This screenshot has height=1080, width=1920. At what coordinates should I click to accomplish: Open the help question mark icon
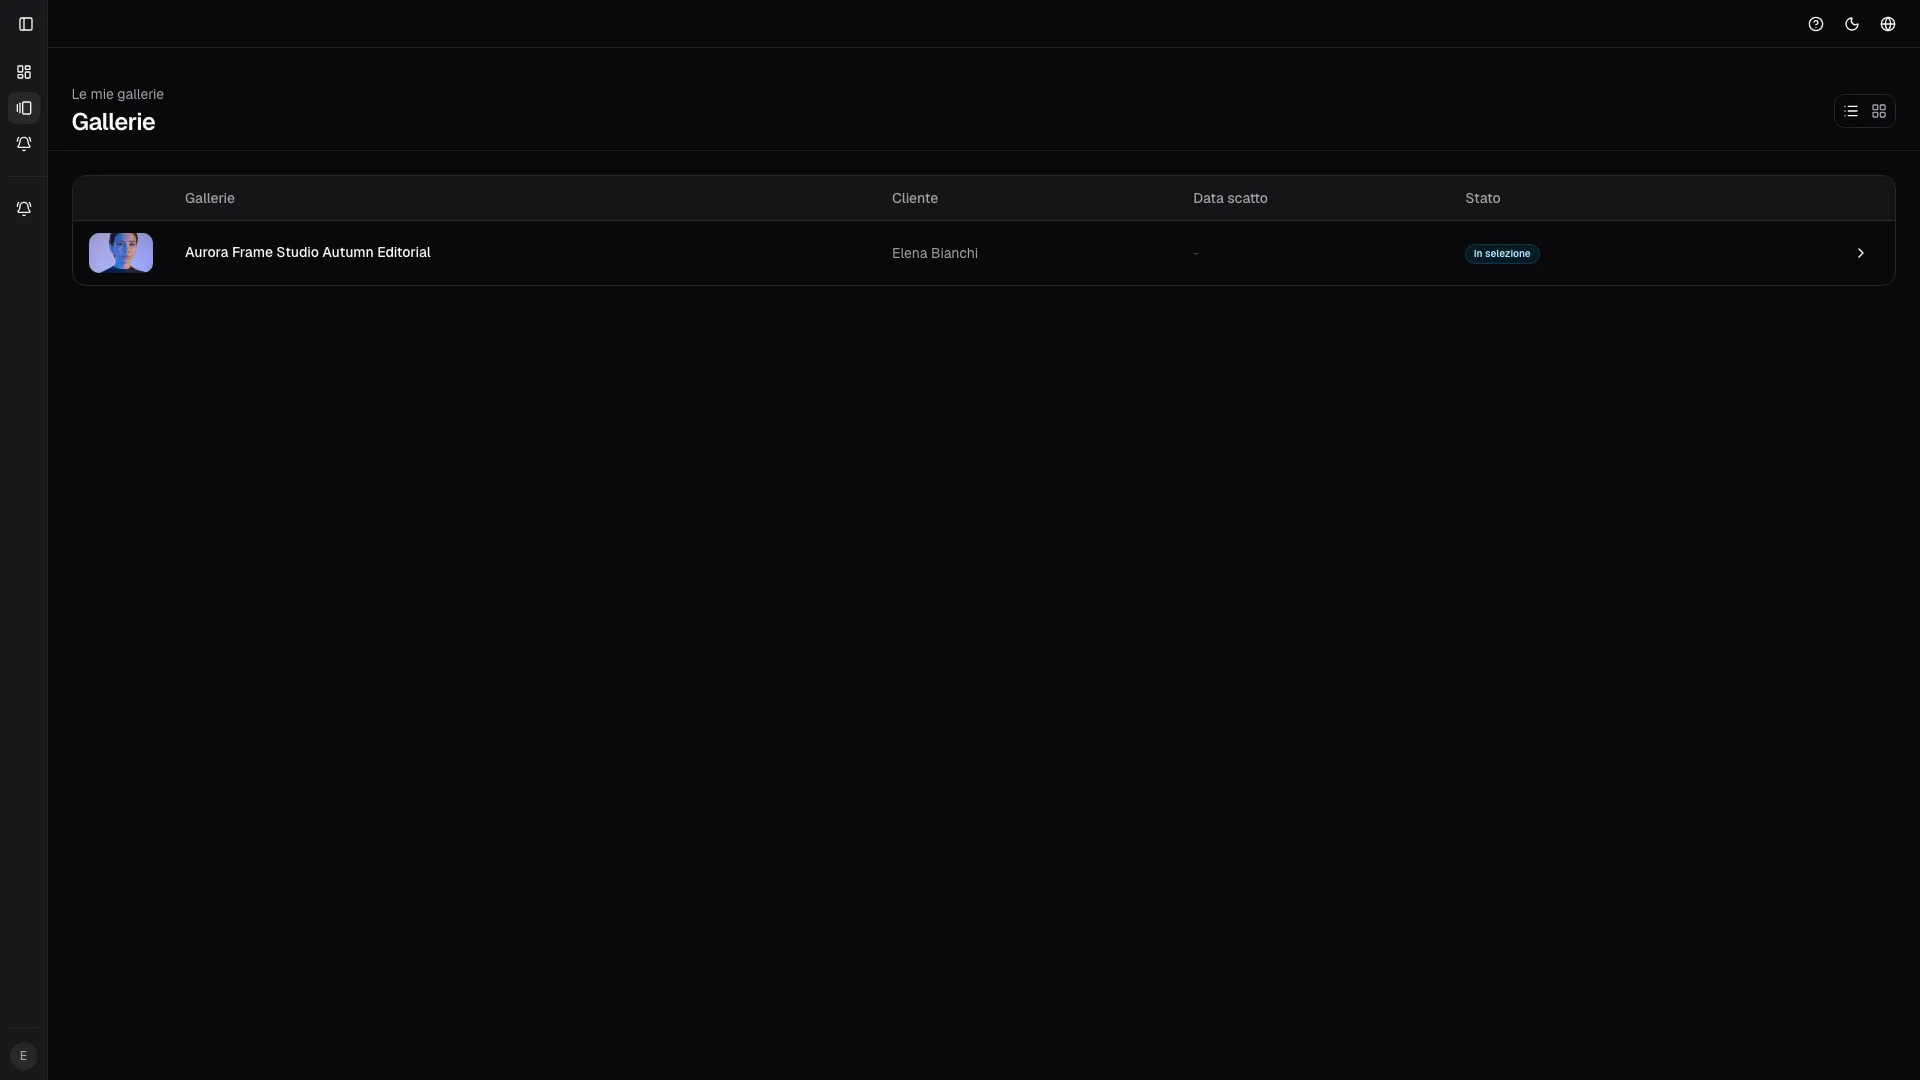coord(1816,24)
